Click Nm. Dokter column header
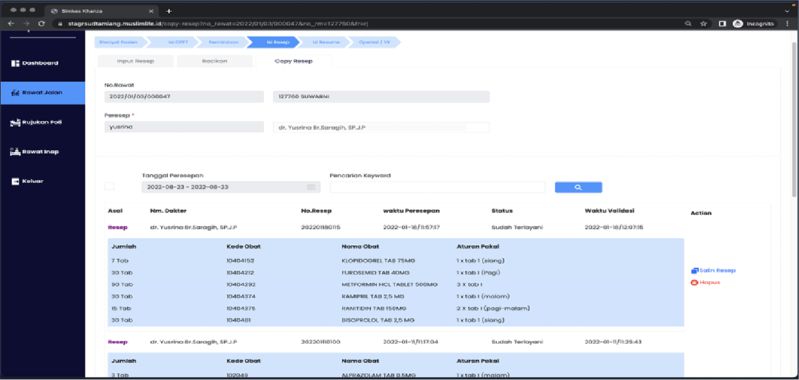The image size is (799, 380). (167, 211)
